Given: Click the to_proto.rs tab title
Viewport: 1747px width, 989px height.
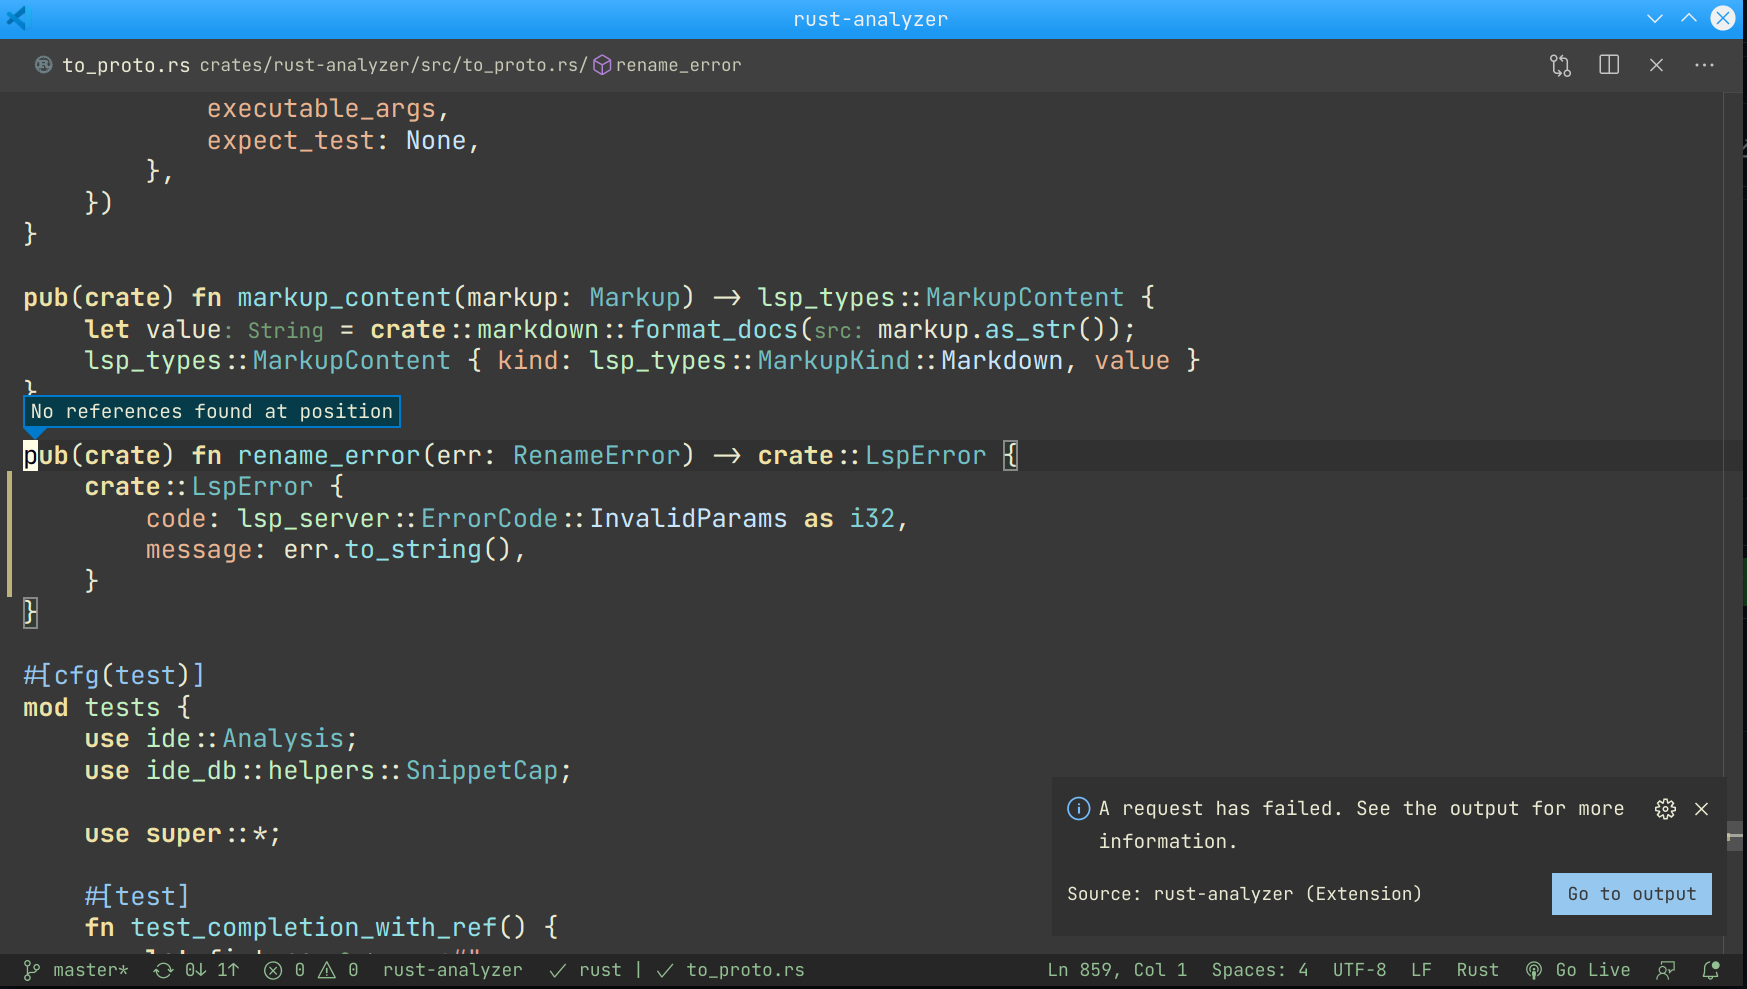Looking at the screenshot, I should coord(126,65).
